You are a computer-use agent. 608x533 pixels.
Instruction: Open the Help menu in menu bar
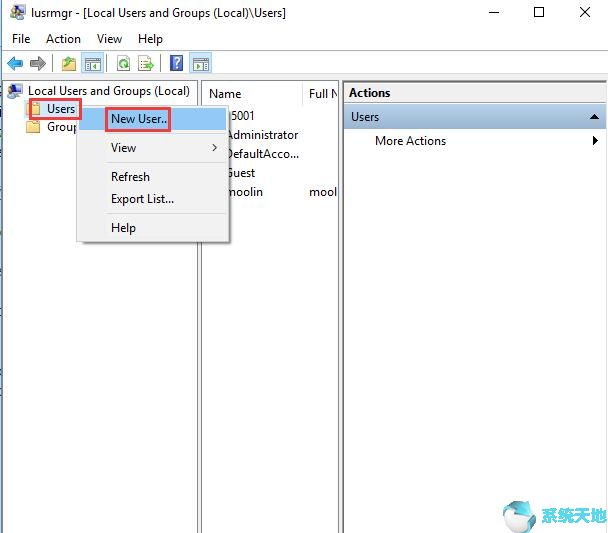point(150,39)
